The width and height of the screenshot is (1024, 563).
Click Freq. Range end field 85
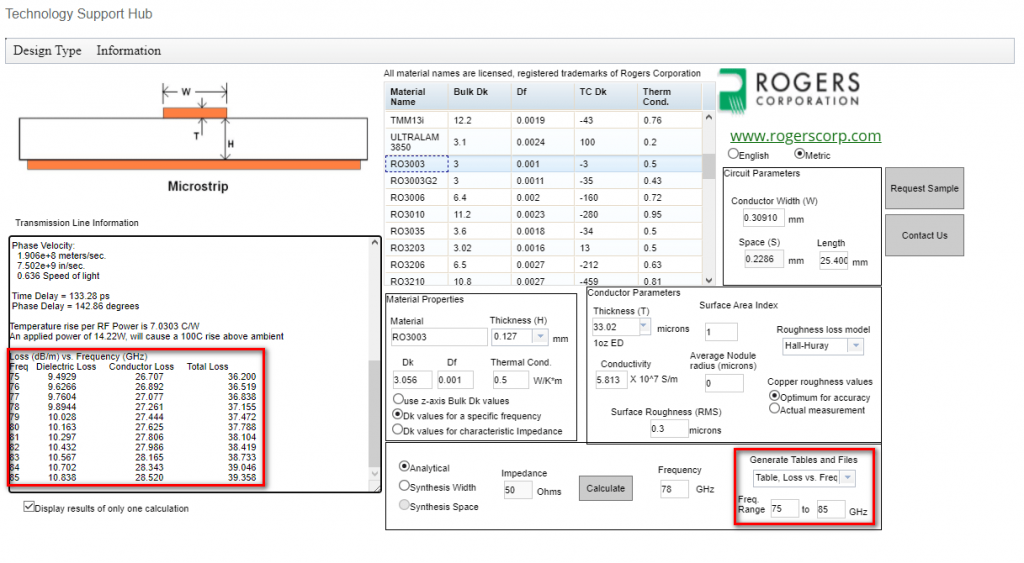coord(830,509)
